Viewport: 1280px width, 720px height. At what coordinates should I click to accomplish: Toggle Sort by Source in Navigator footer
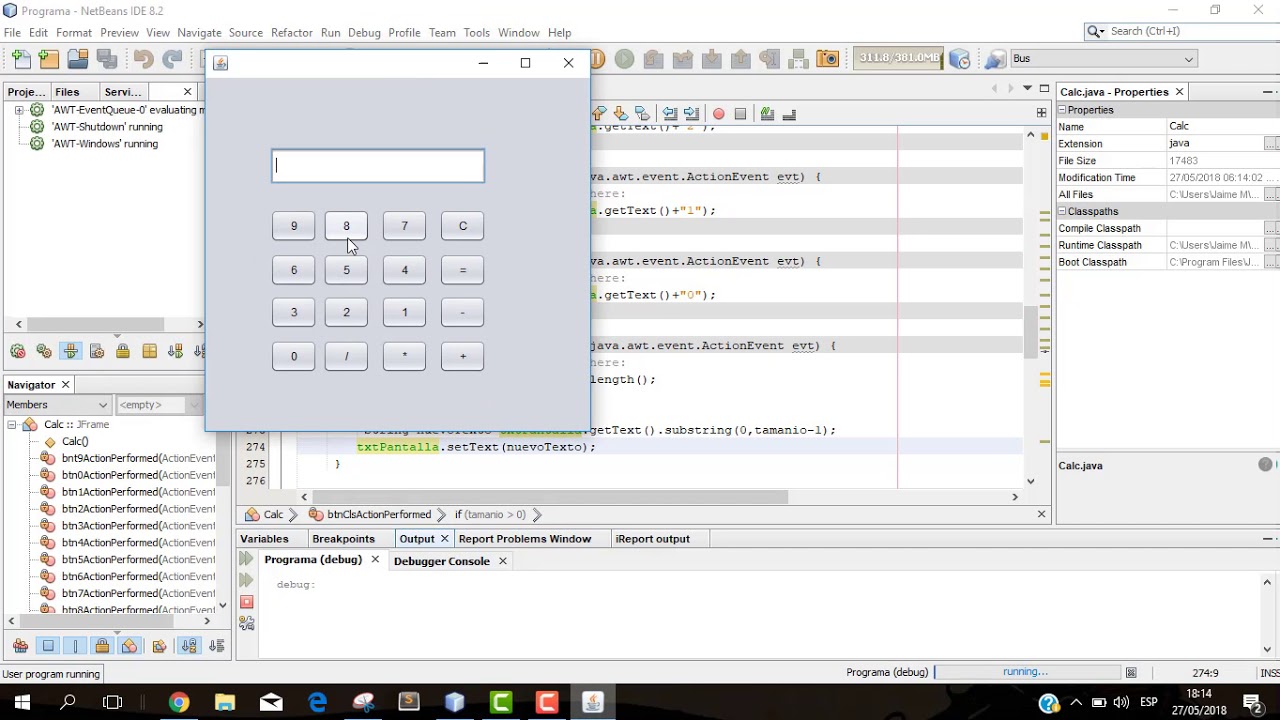pos(217,646)
